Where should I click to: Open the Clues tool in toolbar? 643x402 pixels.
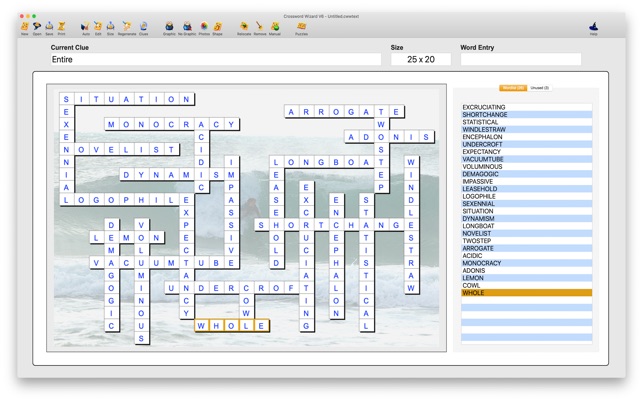pyautogui.click(x=144, y=26)
